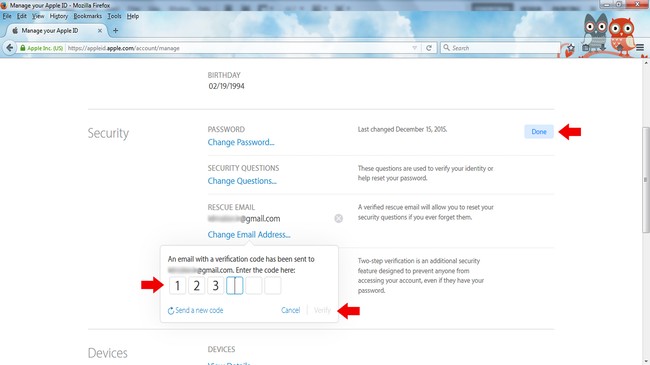
Task: Reload the page with the refresh icon
Action: pos(429,48)
